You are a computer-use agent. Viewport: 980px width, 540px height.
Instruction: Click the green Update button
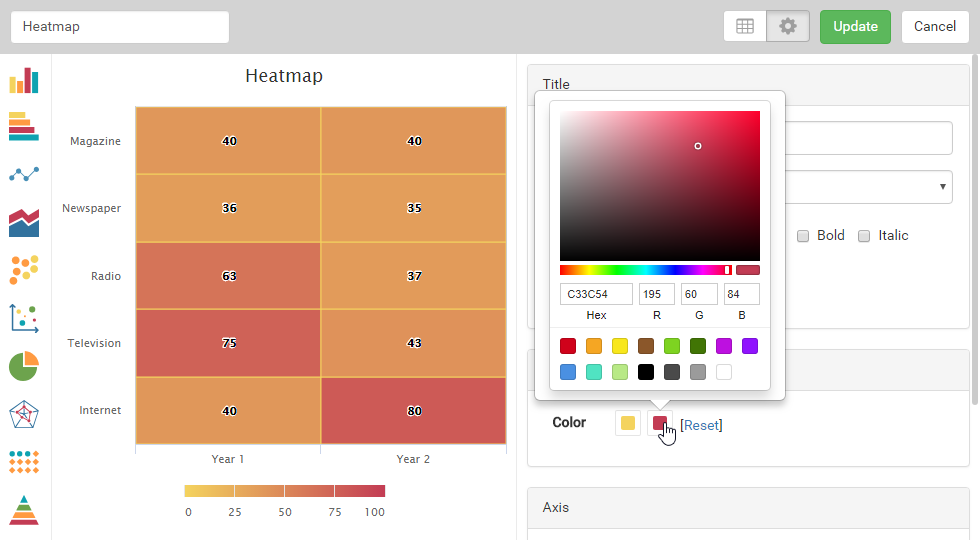(855, 27)
